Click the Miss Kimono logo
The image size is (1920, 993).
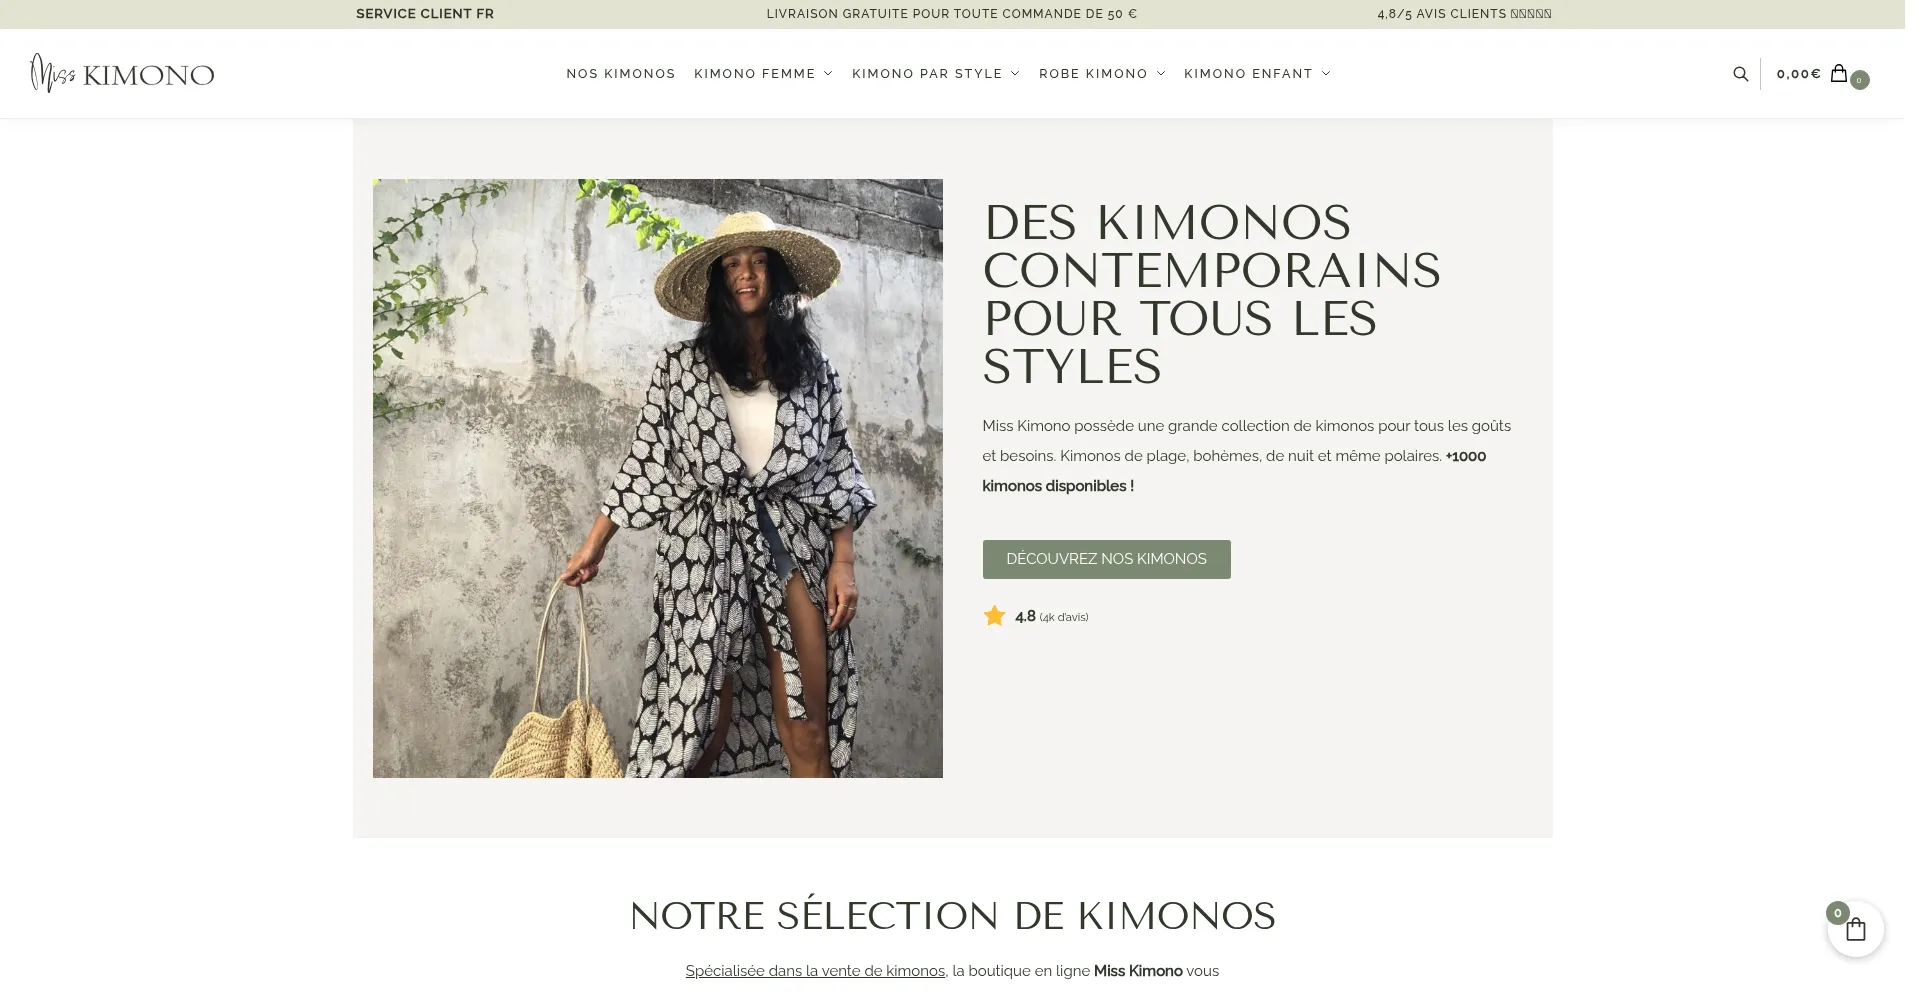point(122,74)
